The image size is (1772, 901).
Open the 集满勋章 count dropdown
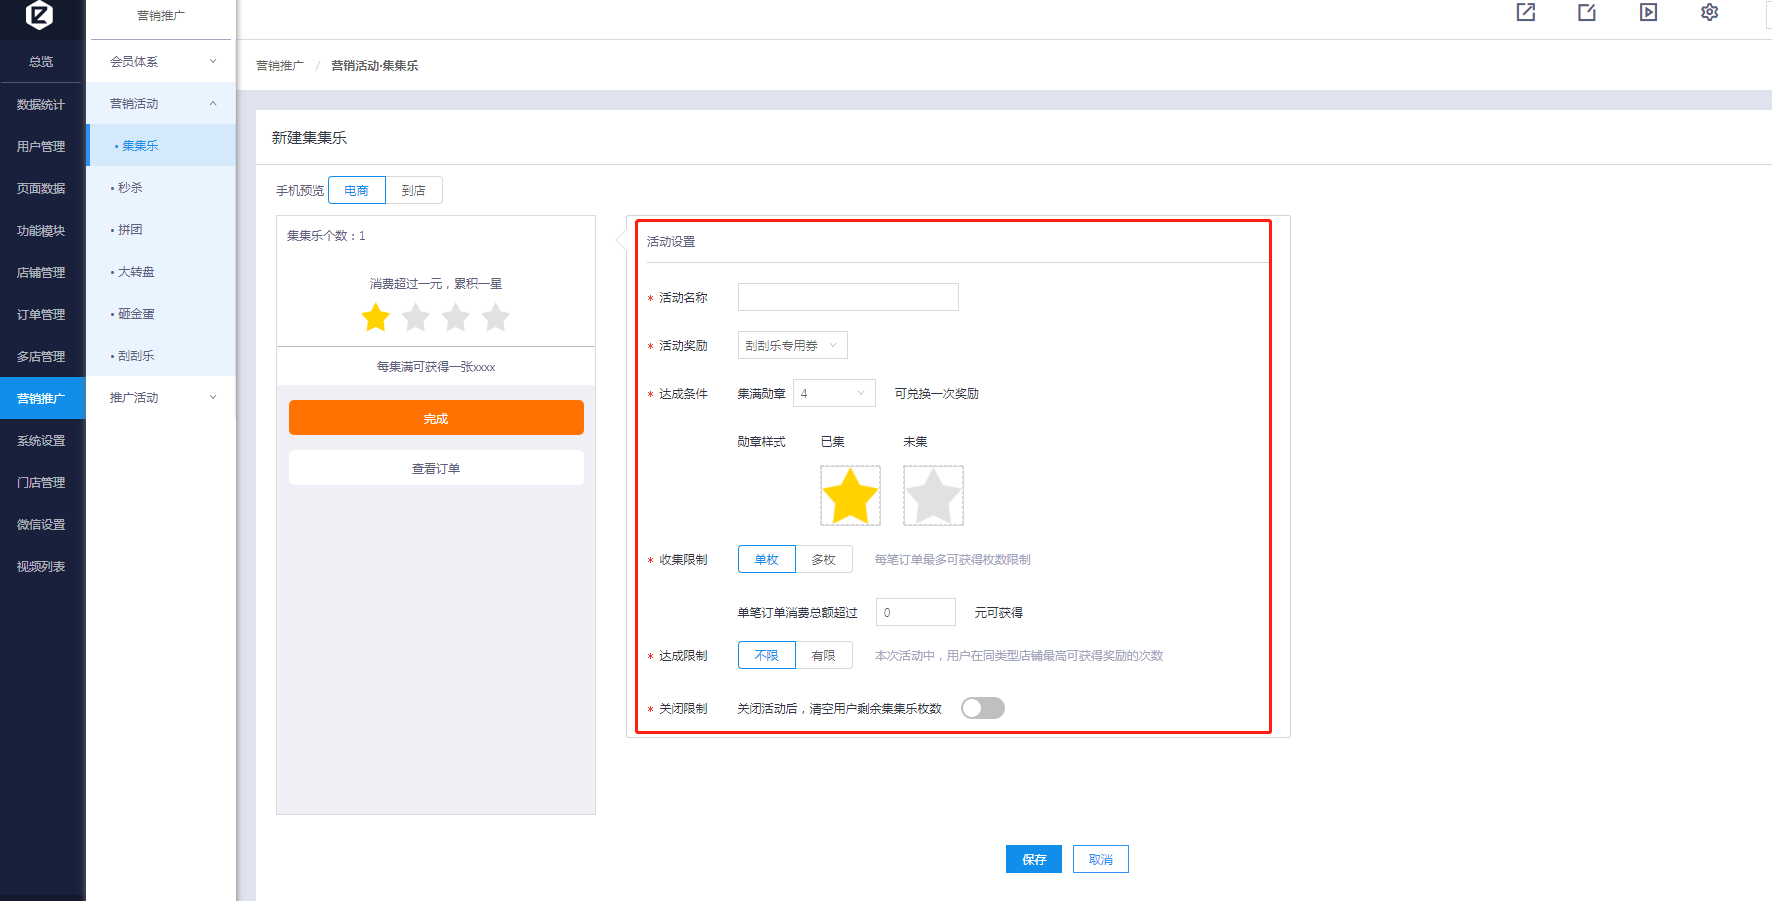click(833, 393)
